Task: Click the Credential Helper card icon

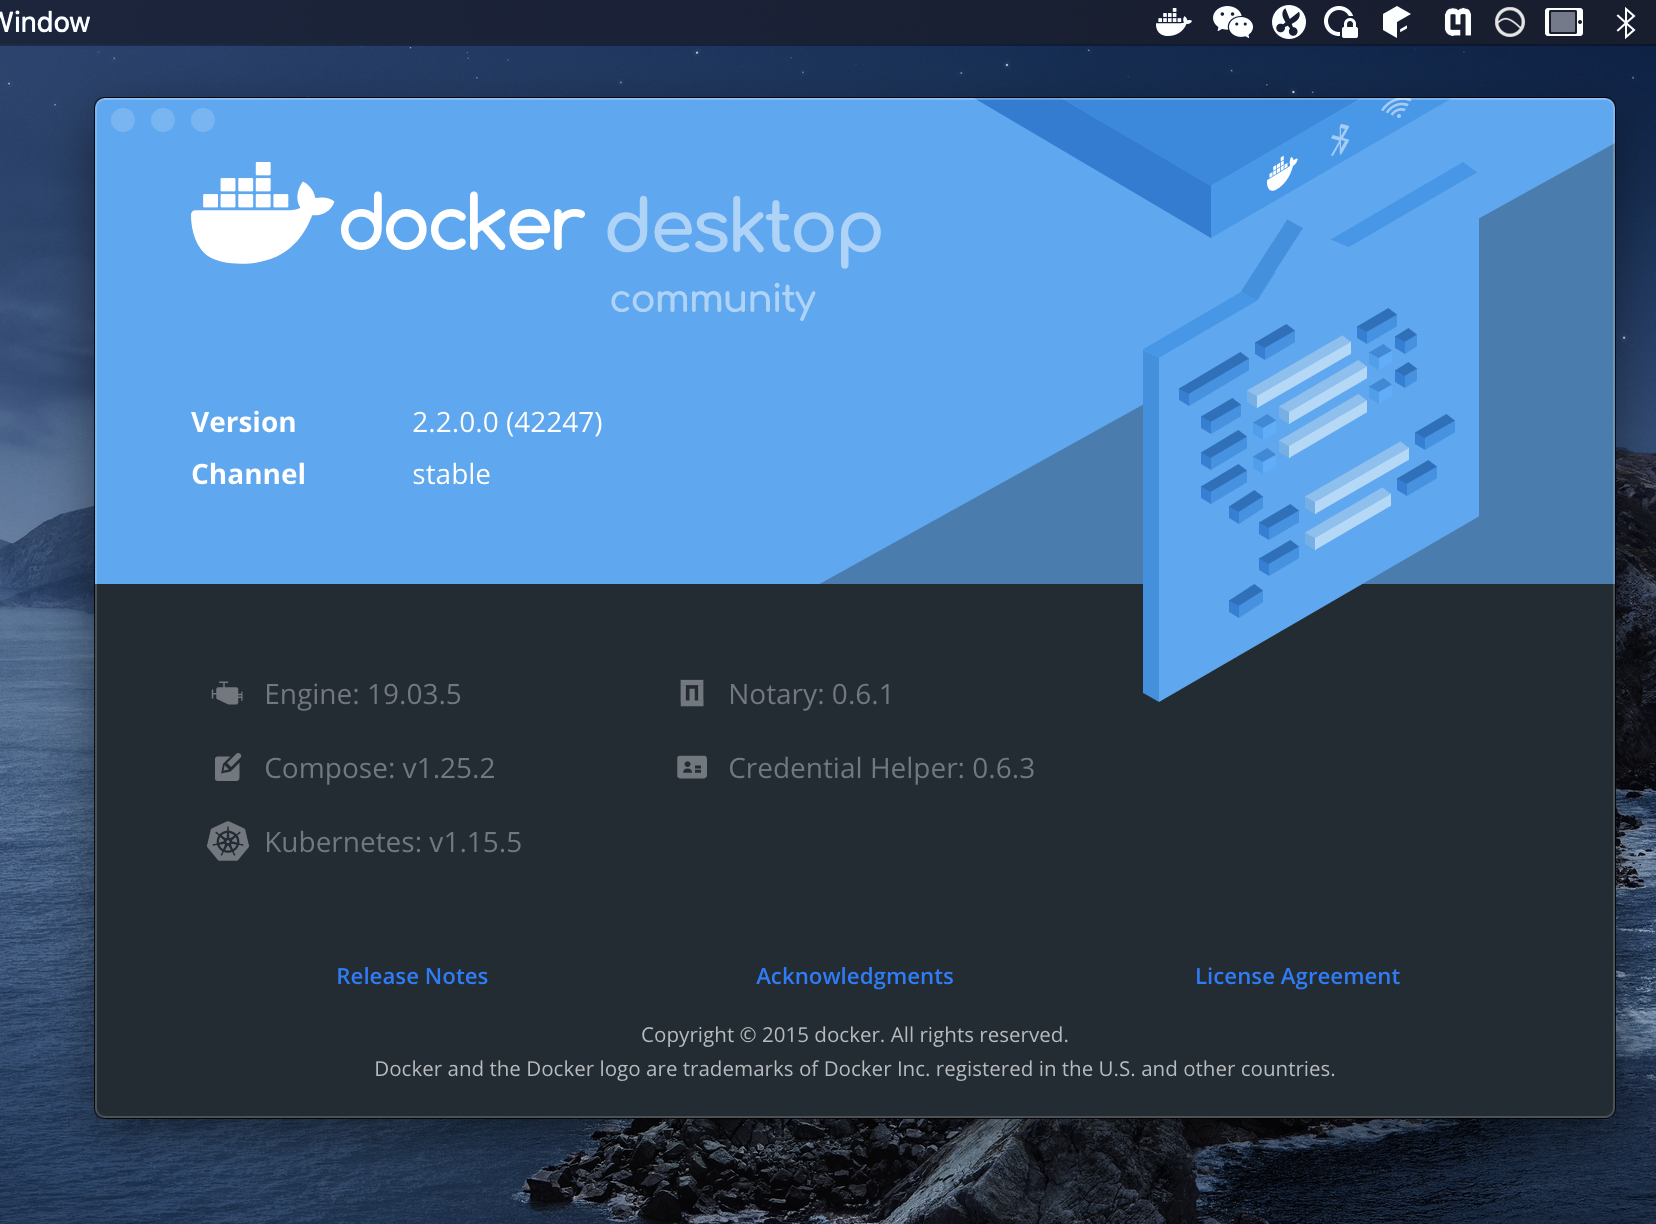Action: pos(692,767)
